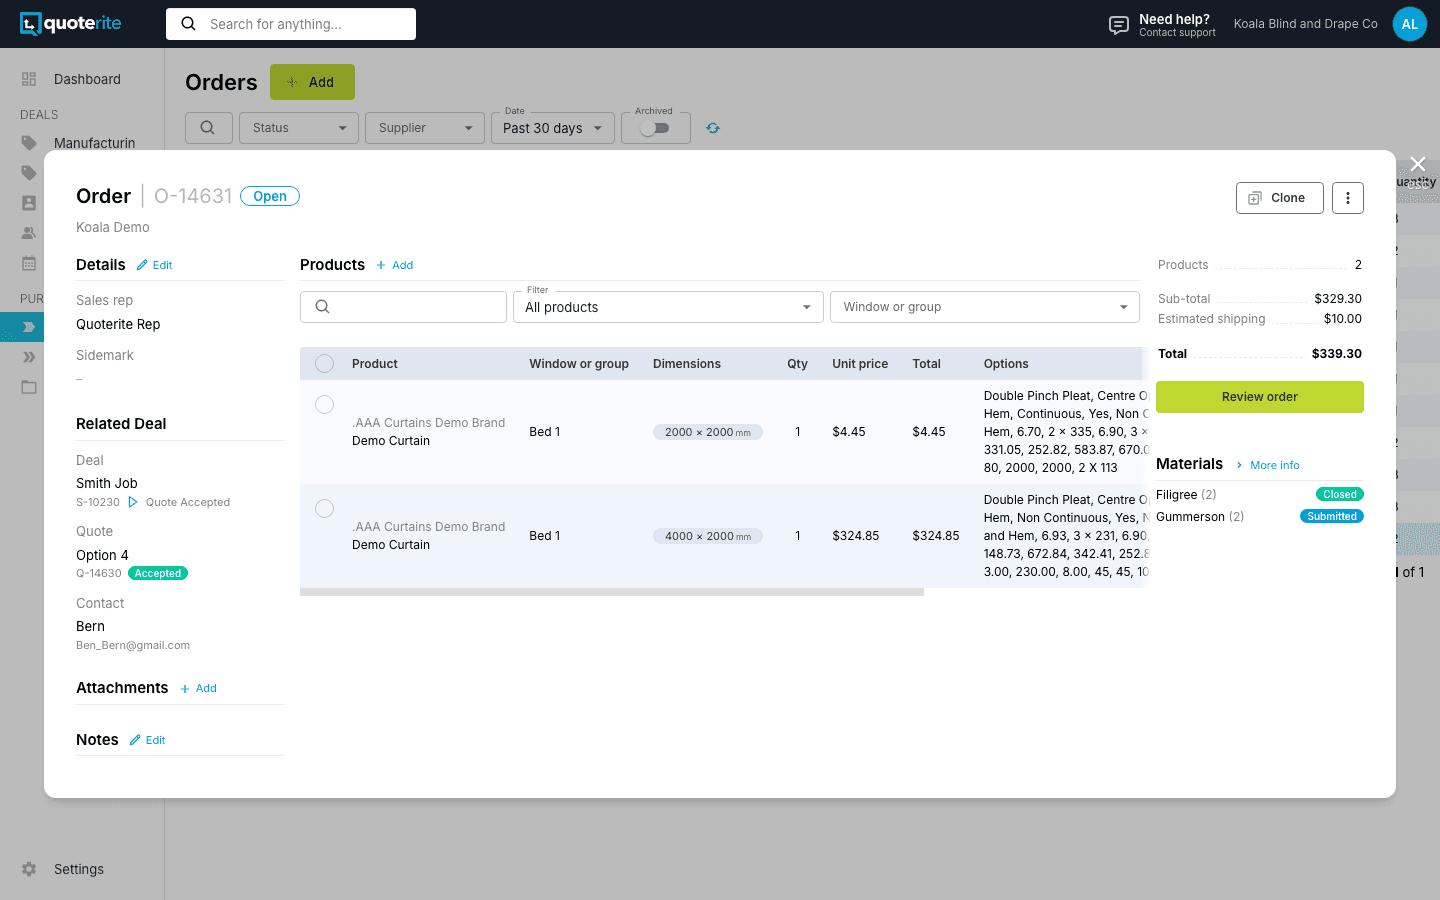Click the top search bar

[291, 24]
